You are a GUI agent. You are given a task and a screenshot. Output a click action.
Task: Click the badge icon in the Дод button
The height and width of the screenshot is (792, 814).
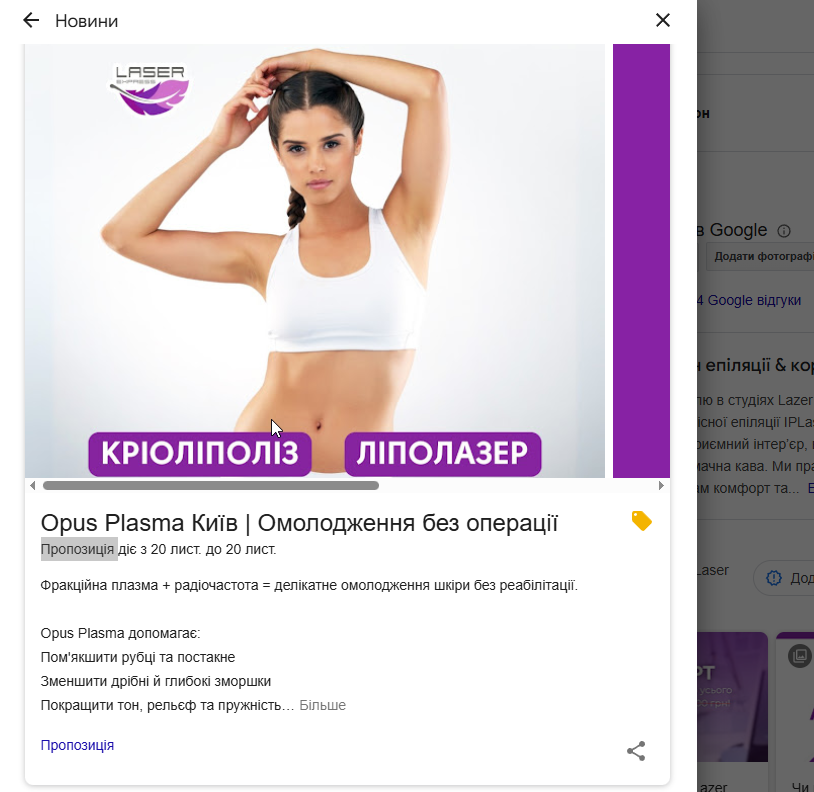point(774,578)
